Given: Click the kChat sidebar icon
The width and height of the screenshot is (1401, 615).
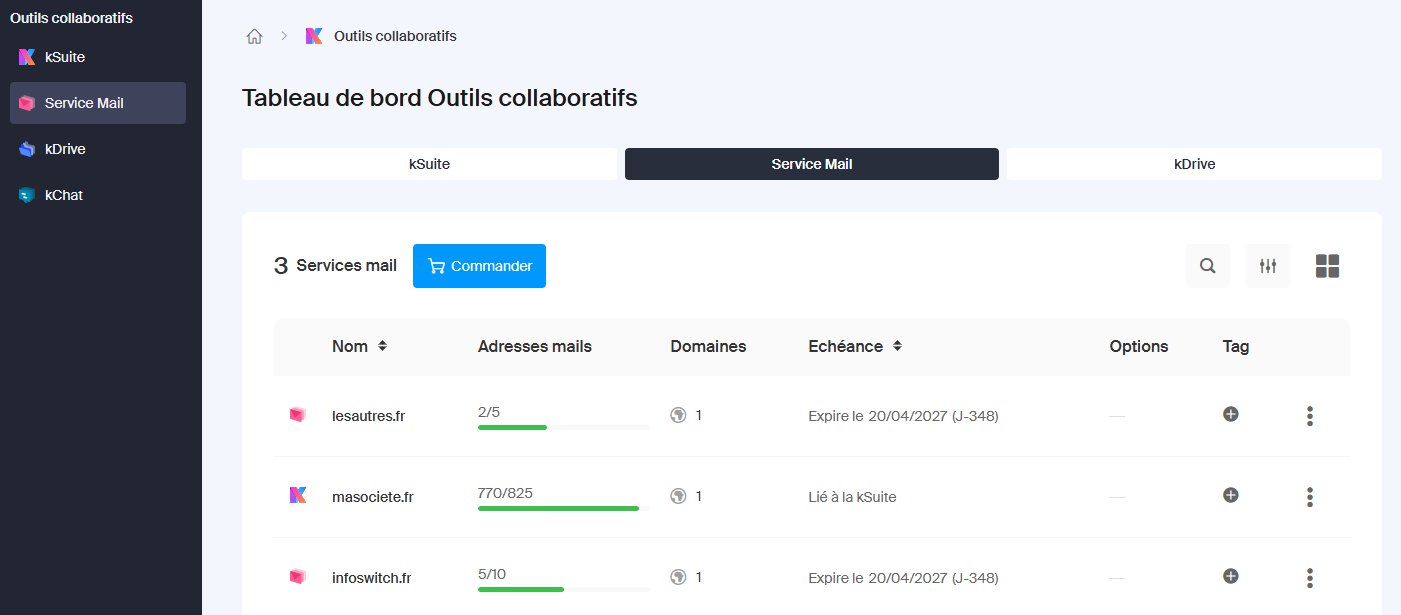Looking at the screenshot, I should point(27,195).
